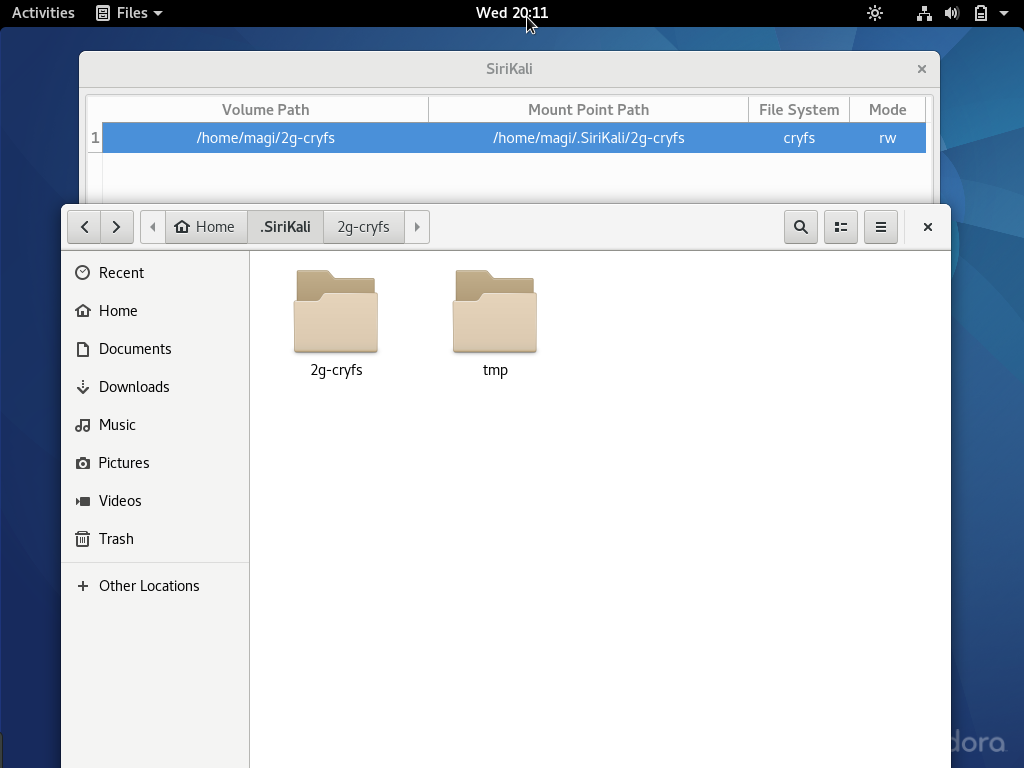
Task: Click the Downloads arrow icon in the sidebar
Action: pyautogui.click(x=82, y=387)
